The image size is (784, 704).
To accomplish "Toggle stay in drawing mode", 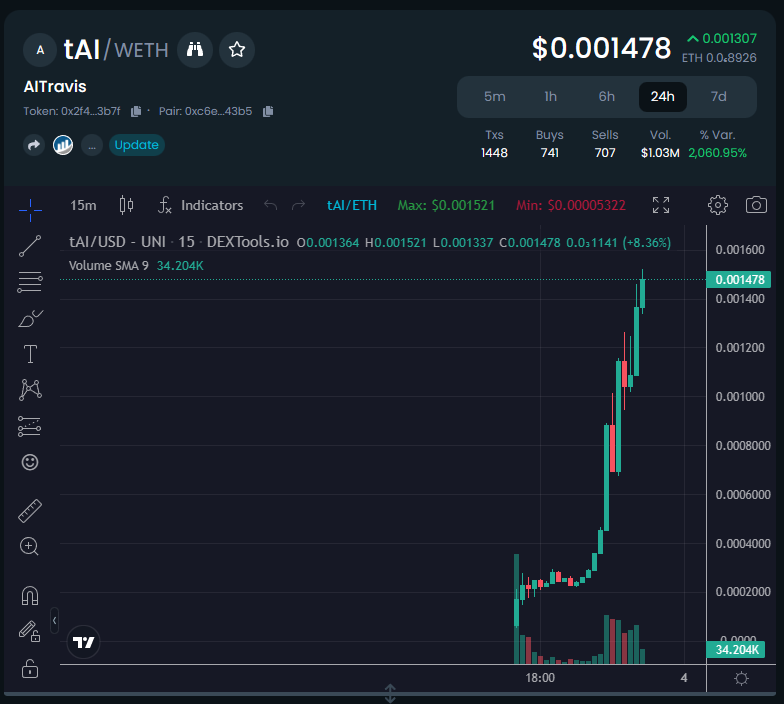I will [30, 632].
